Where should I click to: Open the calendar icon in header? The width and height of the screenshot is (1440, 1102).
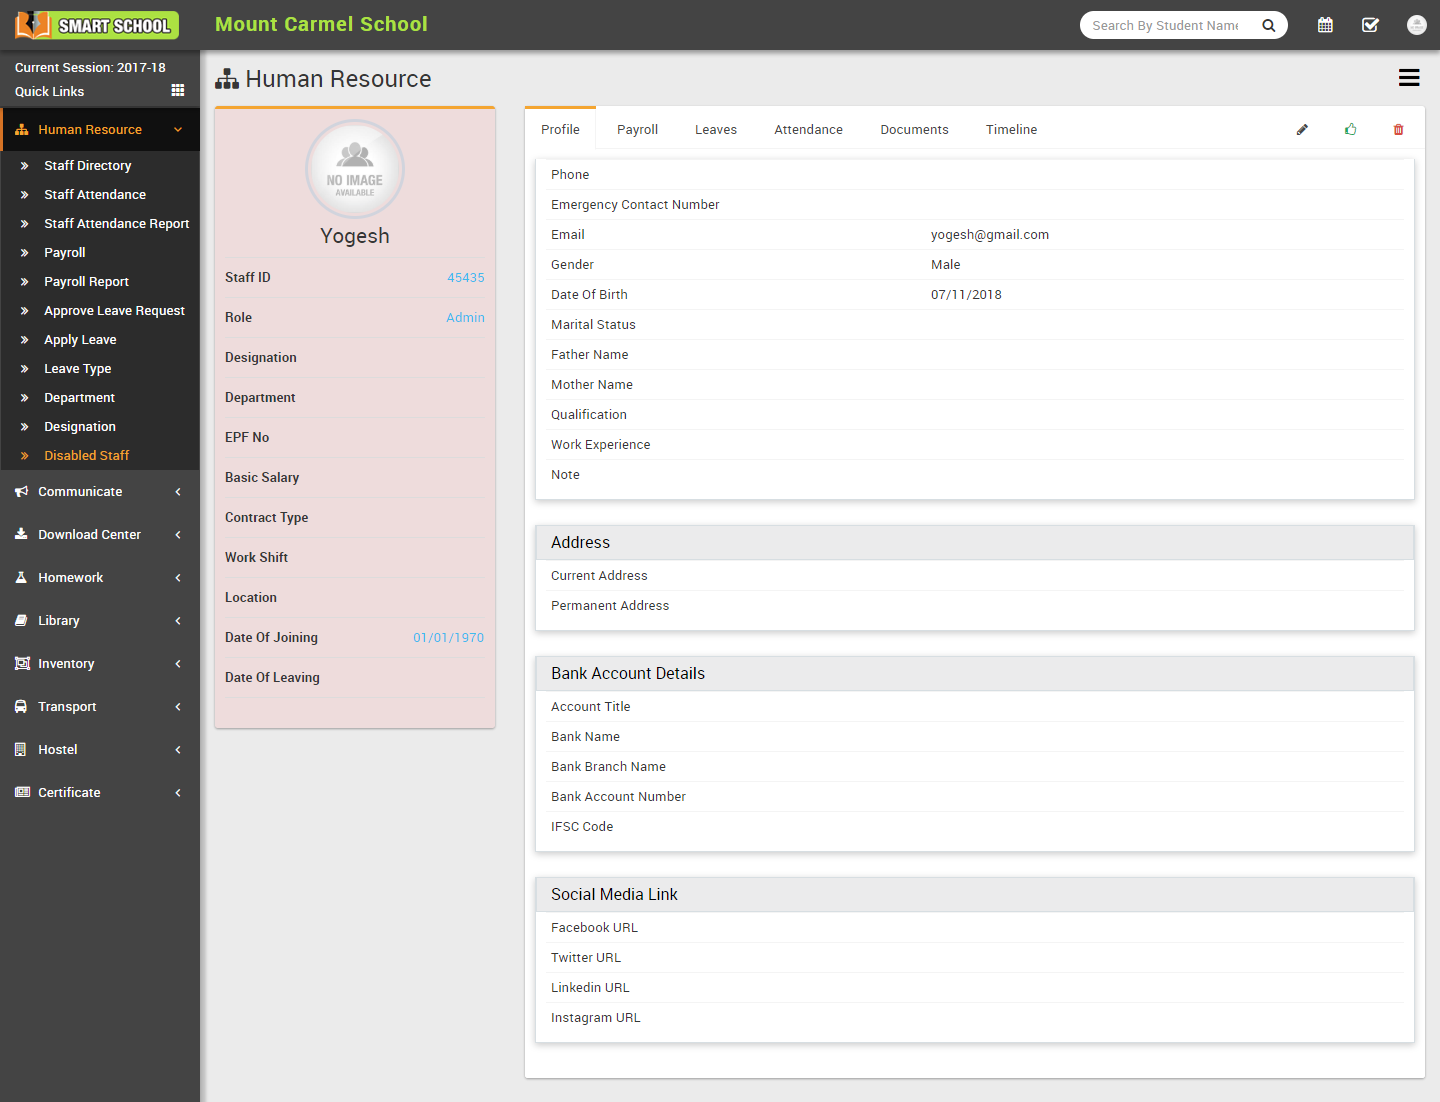click(x=1325, y=25)
